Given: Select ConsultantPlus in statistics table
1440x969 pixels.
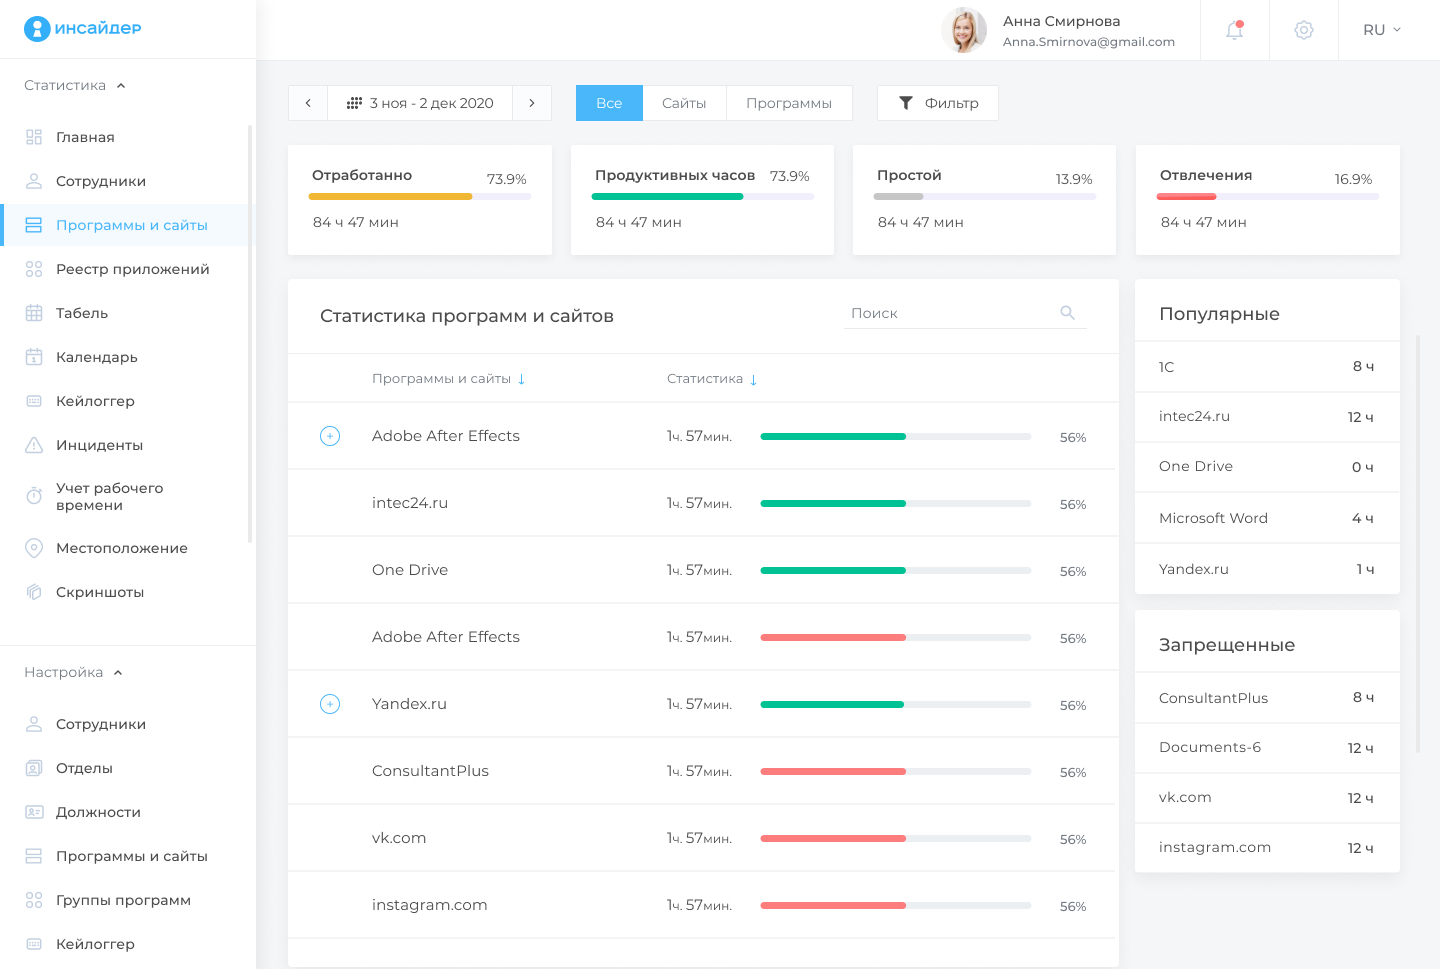Looking at the screenshot, I should 430,771.
